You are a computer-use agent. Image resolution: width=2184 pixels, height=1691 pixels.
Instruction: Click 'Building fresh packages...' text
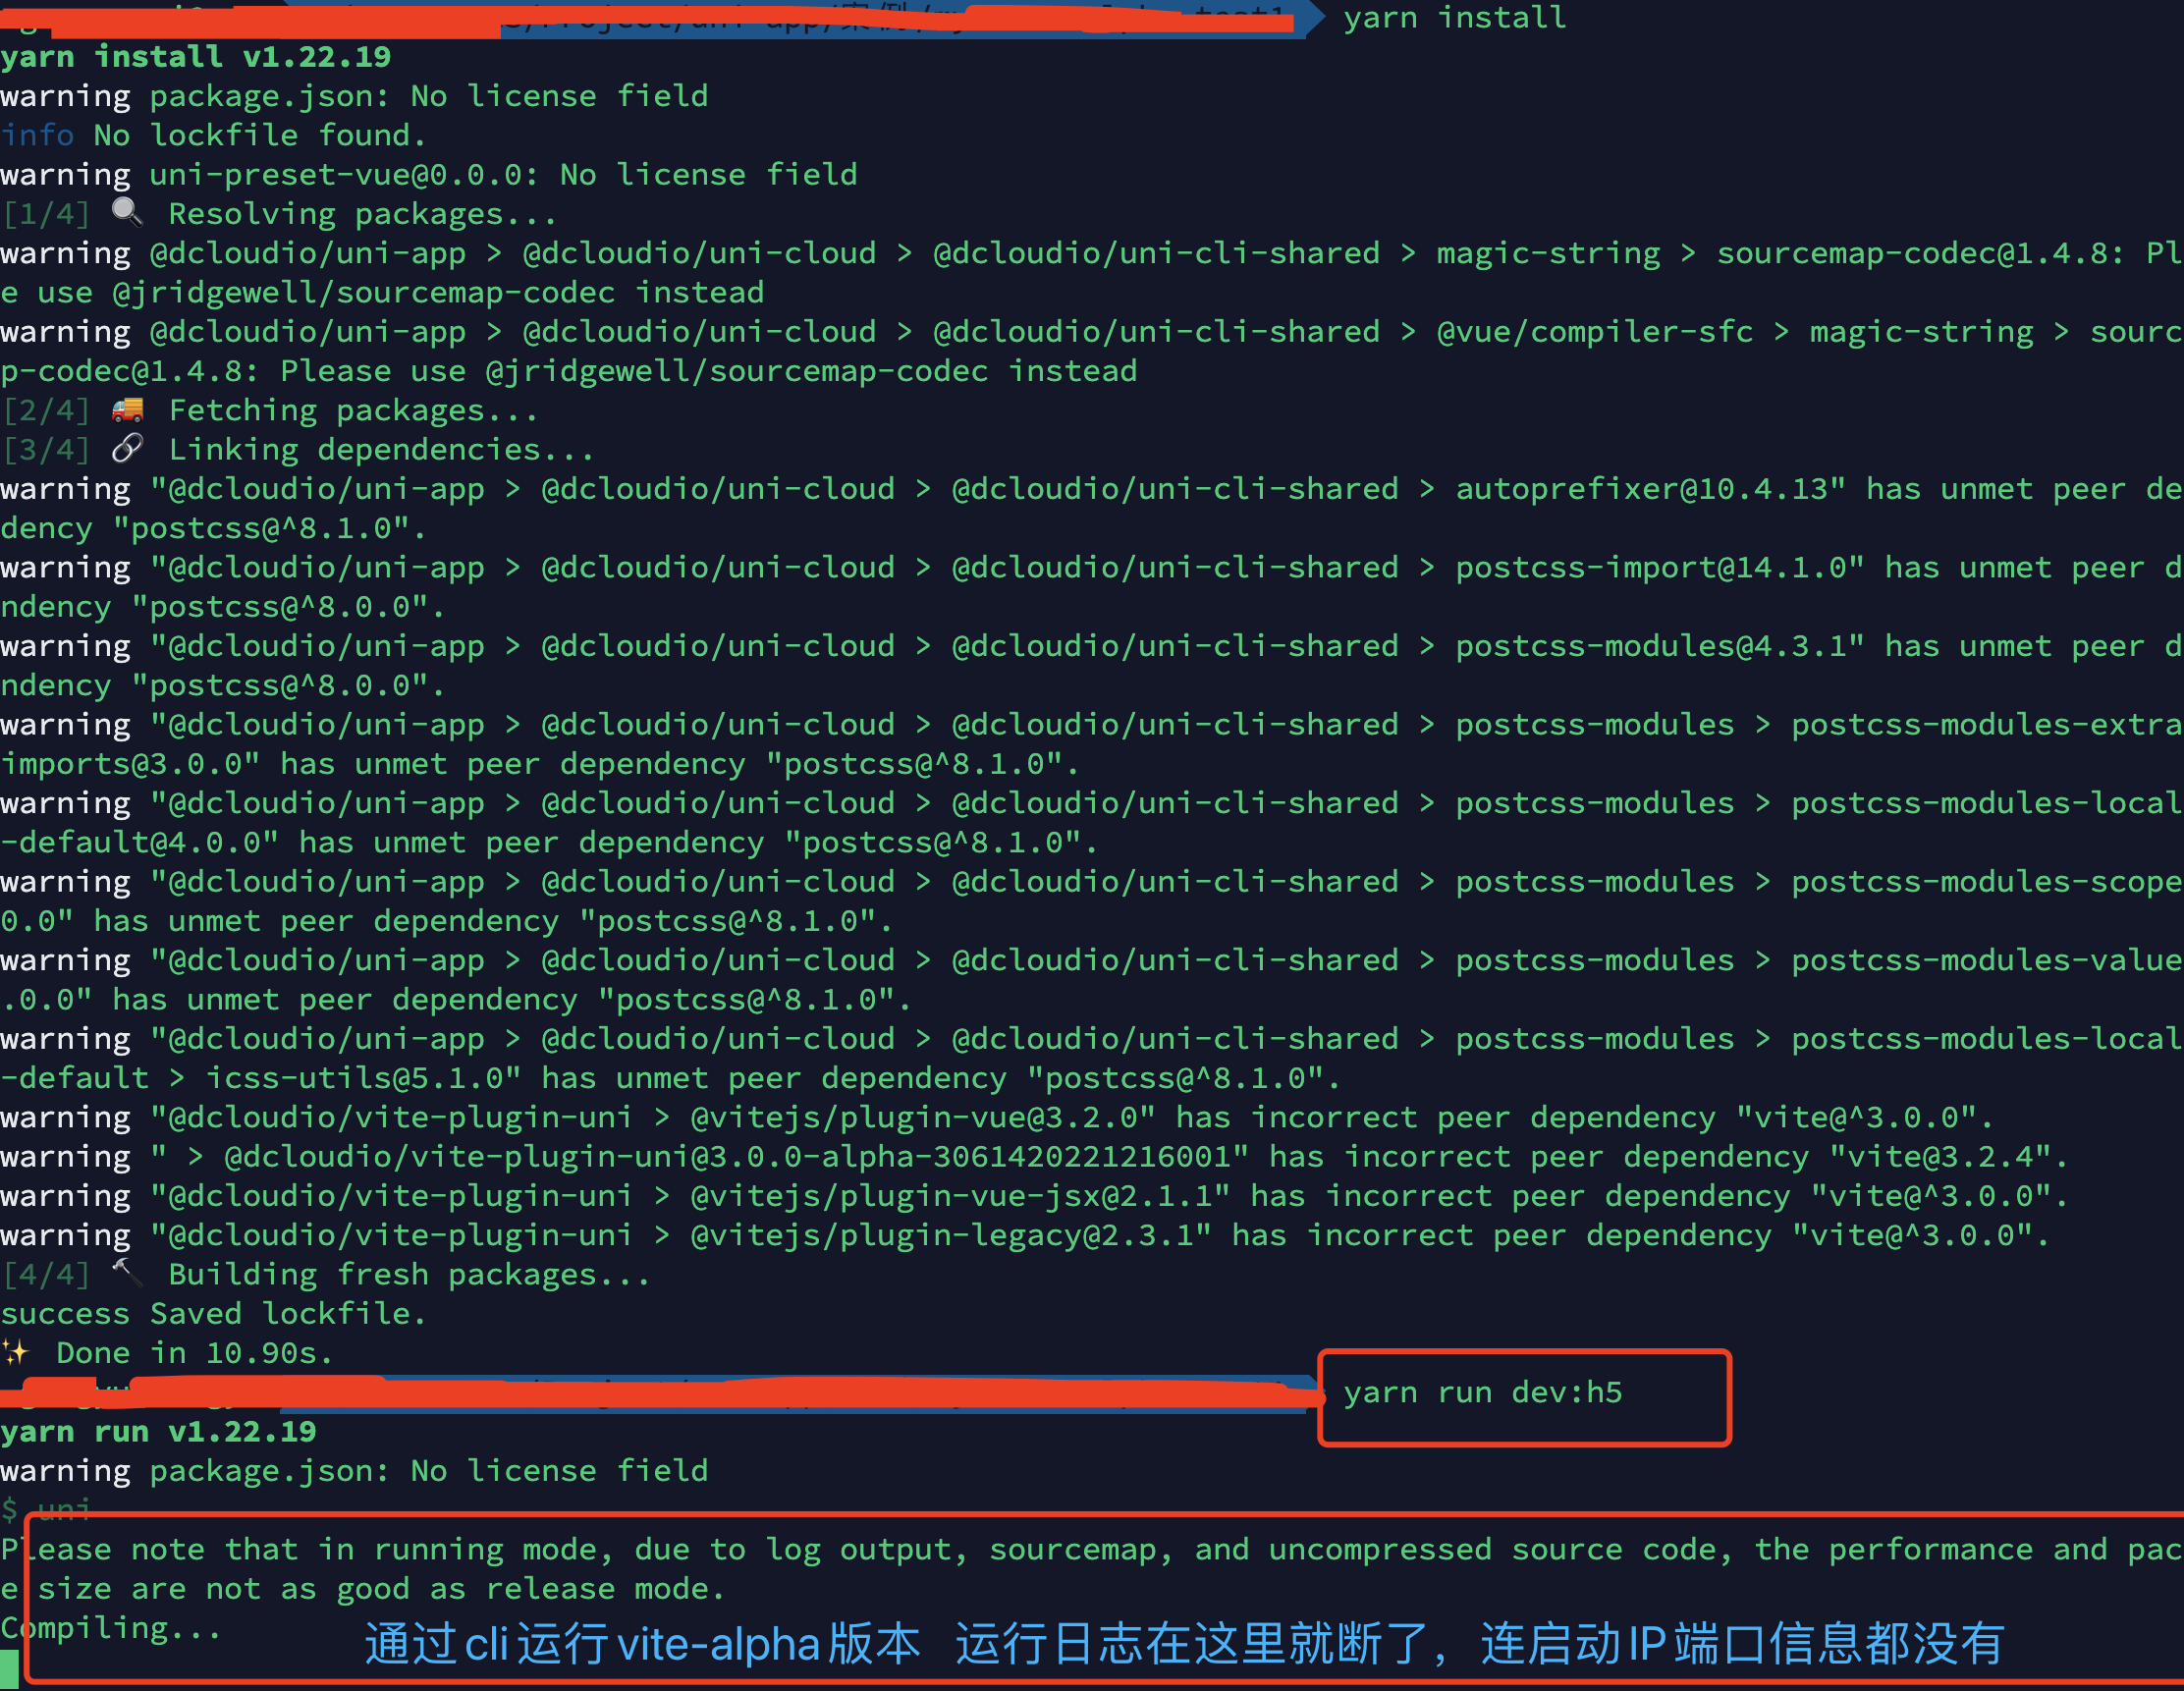[x=409, y=1275]
